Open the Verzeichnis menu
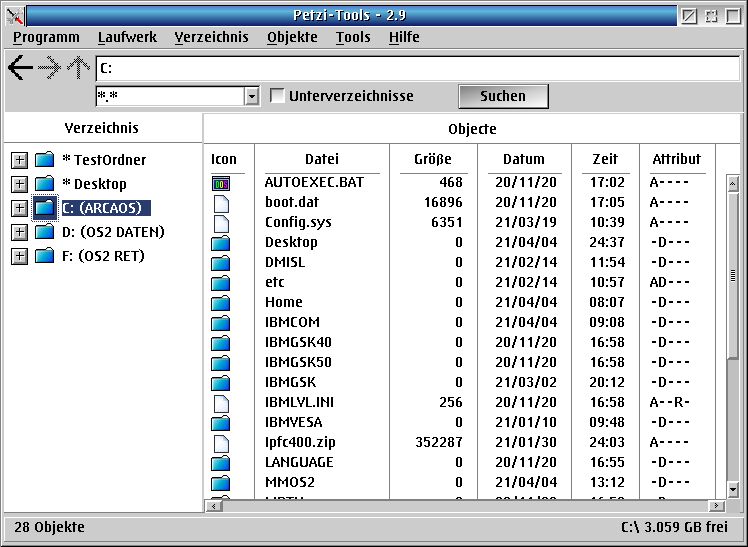Screen dimensions: 748x547 [211, 37]
